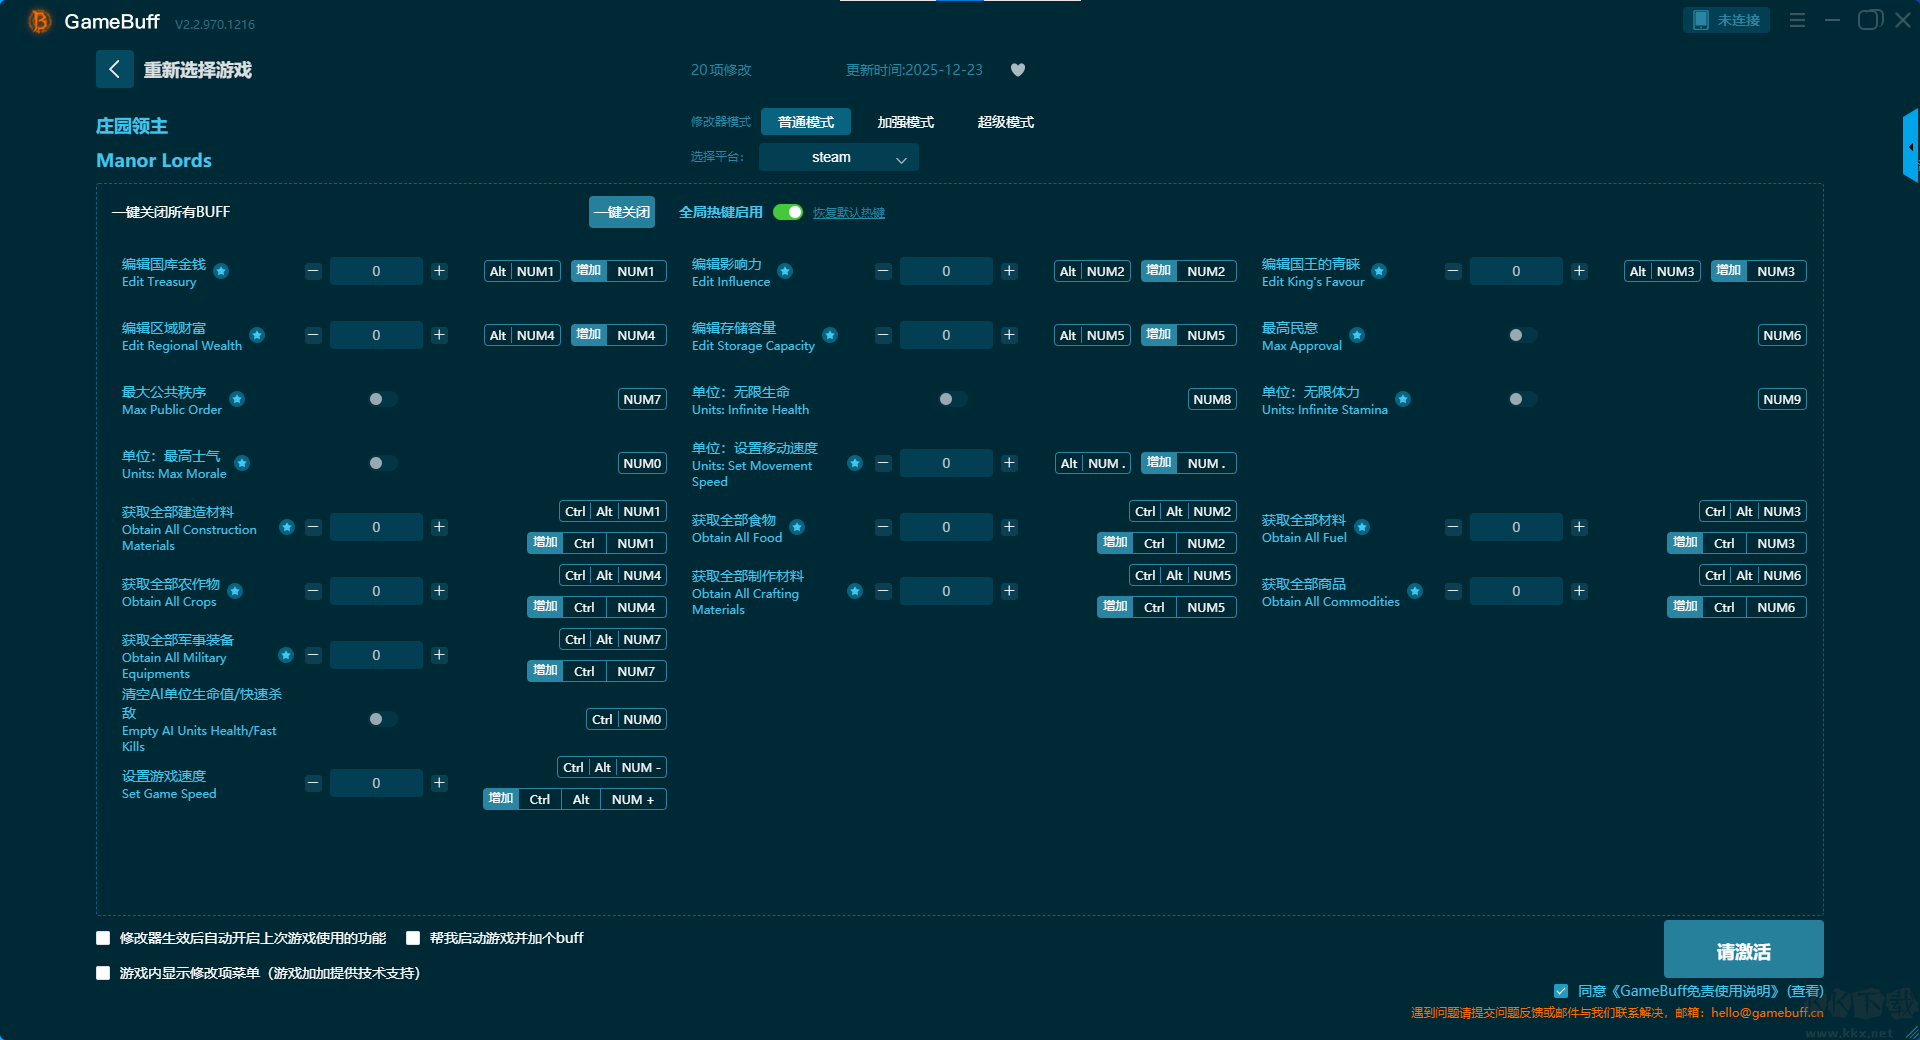Click the 未连接 connection button
Viewport: 1920px width, 1040px height.
[1727, 20]
